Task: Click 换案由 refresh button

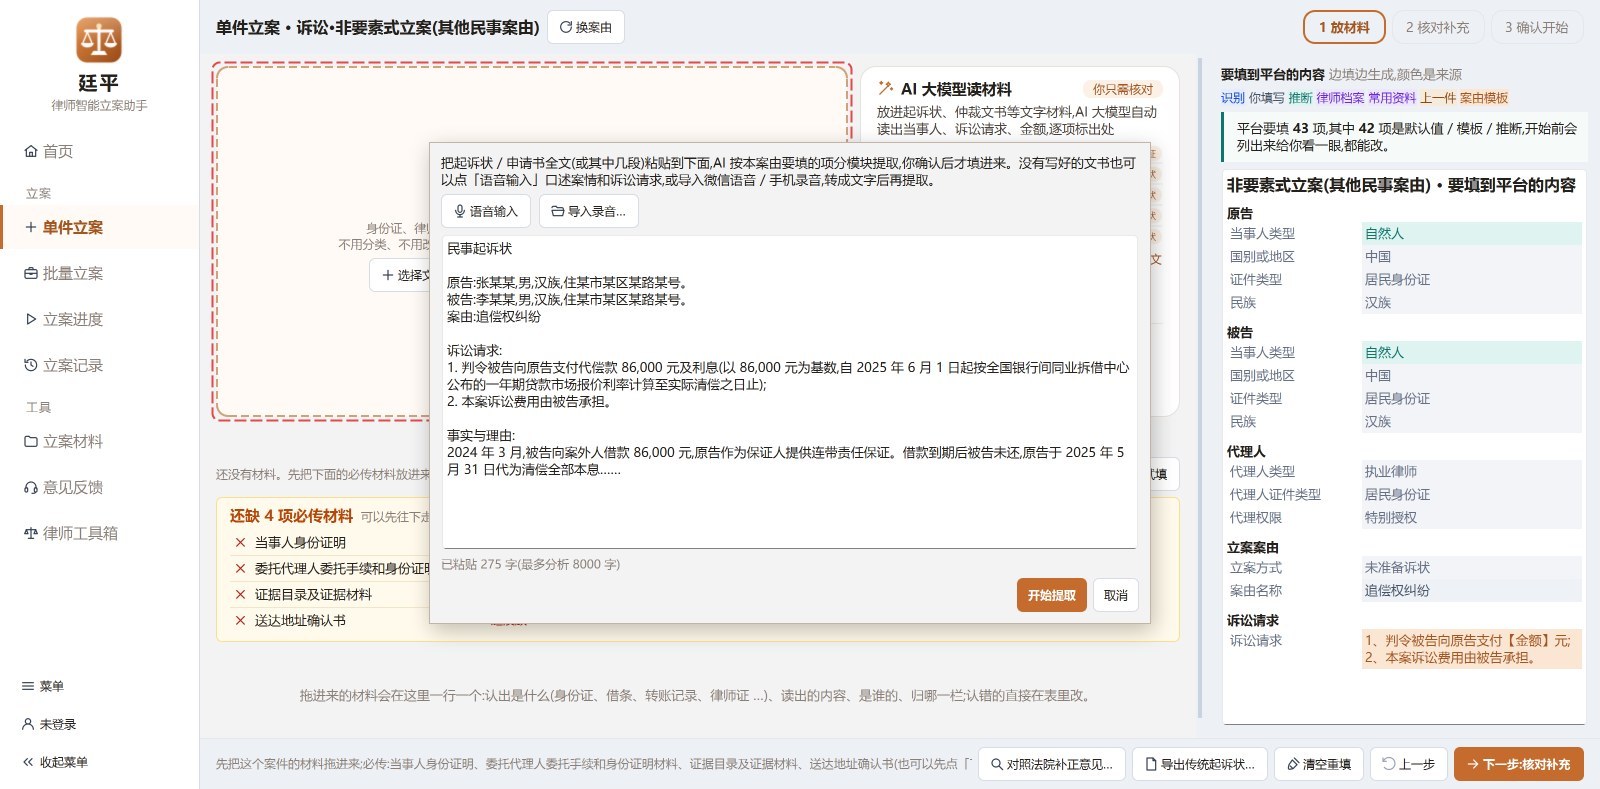Action: tap(586, 27)
